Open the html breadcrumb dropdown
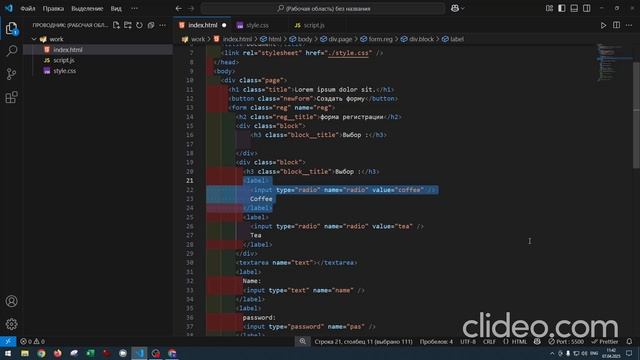The width and height of the screenshot is (640, 360). coord(271,39)
